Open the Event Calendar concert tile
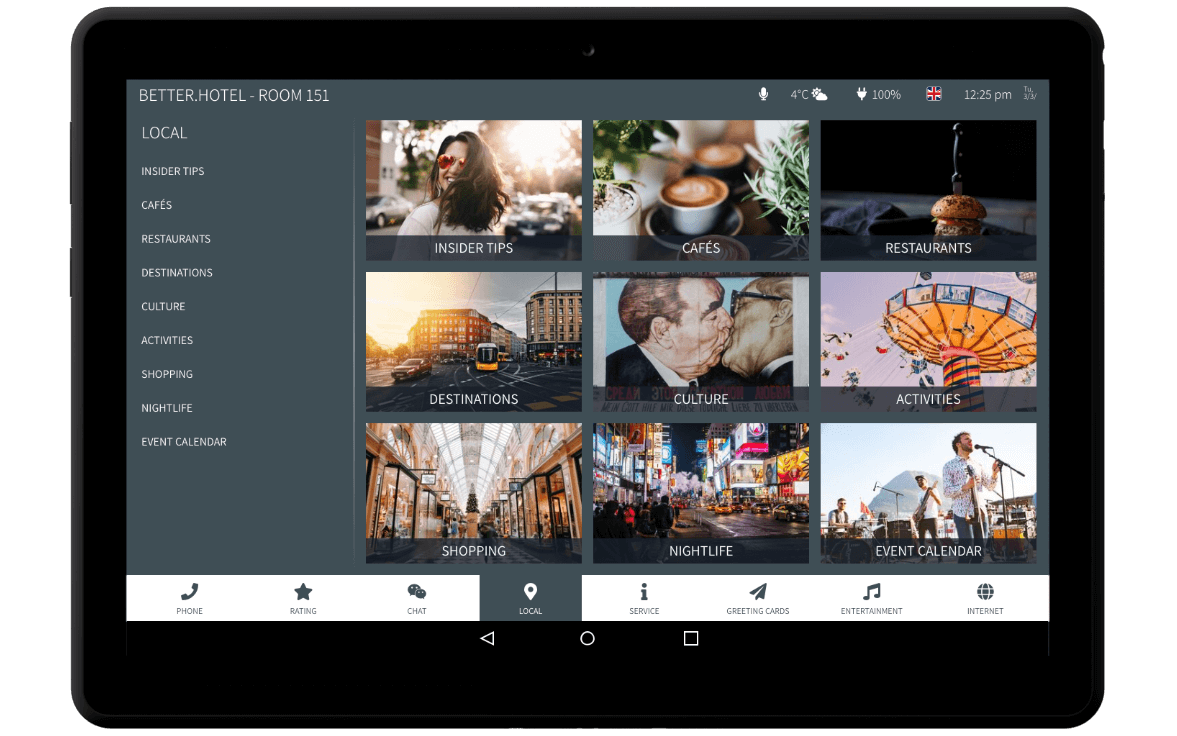This screenshot has width=1177, height=736. 929,493
